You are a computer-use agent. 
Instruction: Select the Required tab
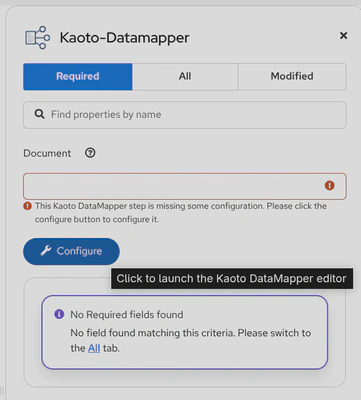coord(78,76)
